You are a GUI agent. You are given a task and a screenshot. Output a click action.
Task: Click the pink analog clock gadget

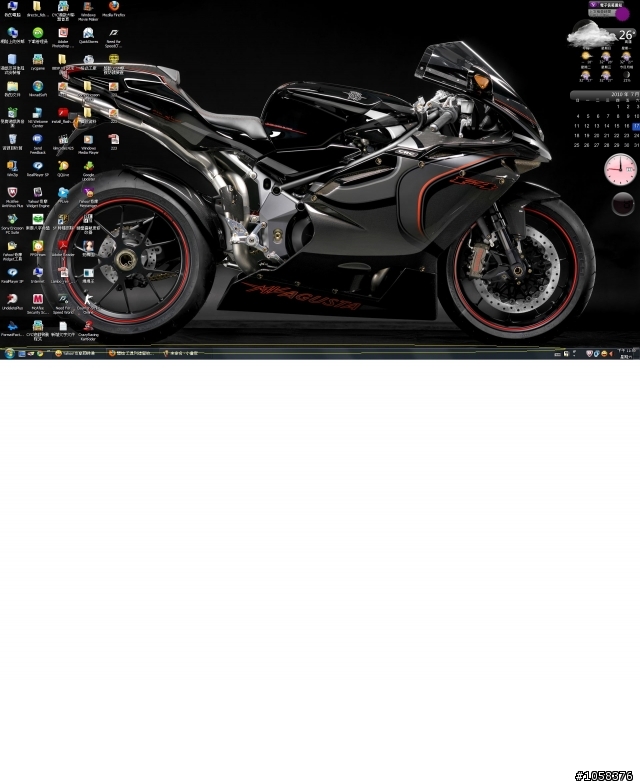click(x=620, y=170)
